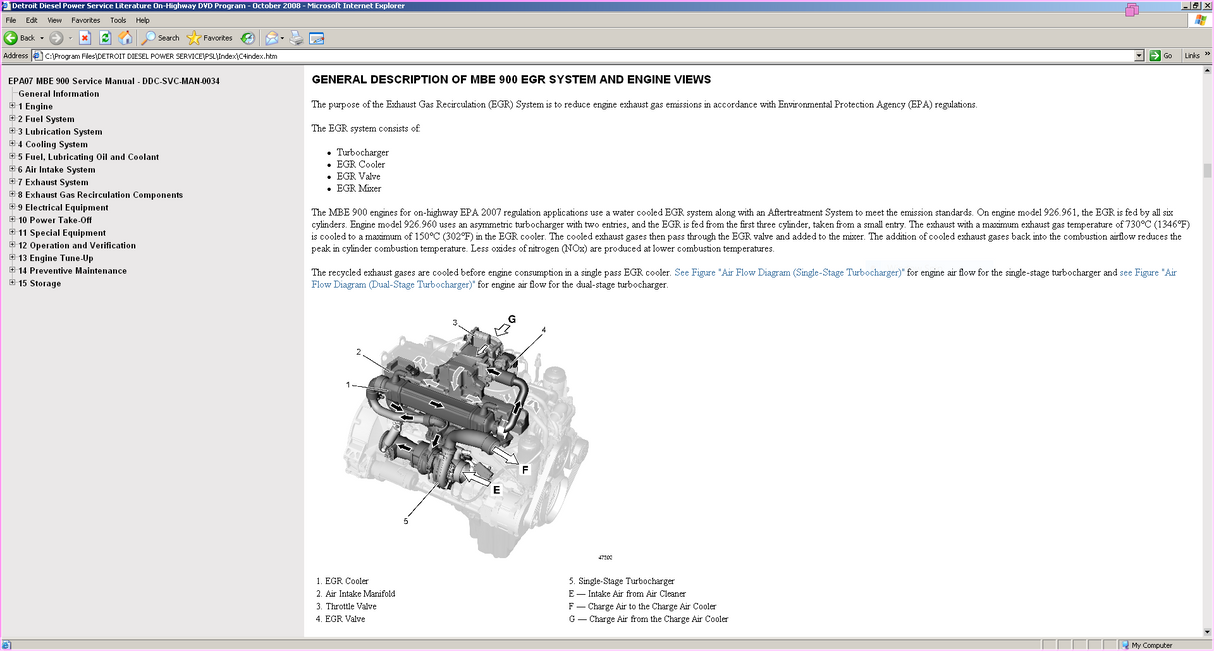Toggle the Search sidebar
Image resolution: width=1214 pixels, height=651 pixels.
tap(158, 38)
